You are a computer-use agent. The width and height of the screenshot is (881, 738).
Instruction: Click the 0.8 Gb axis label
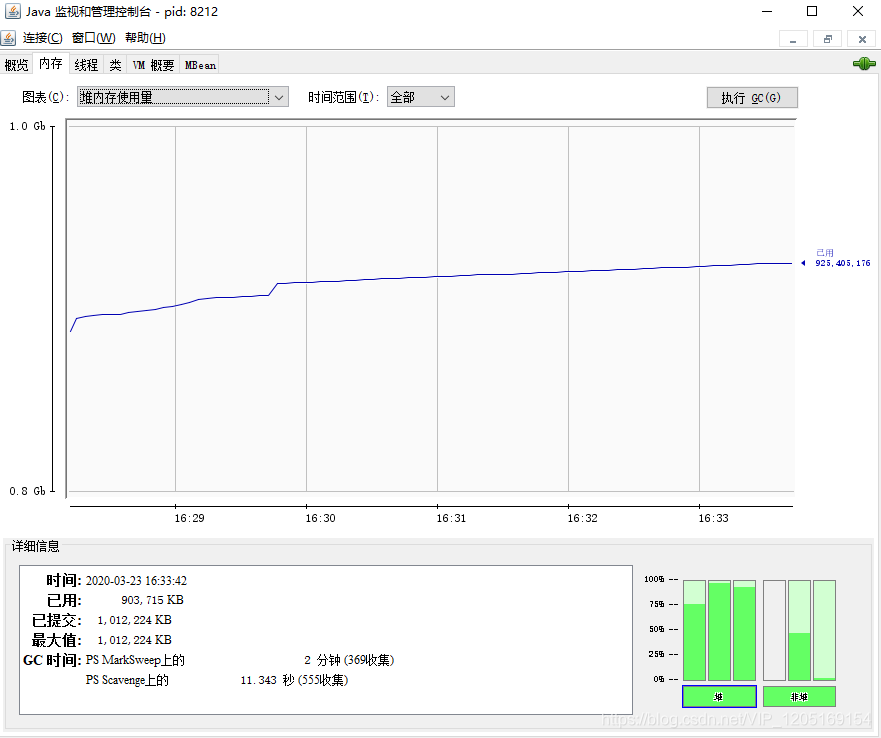coord(28,491)
